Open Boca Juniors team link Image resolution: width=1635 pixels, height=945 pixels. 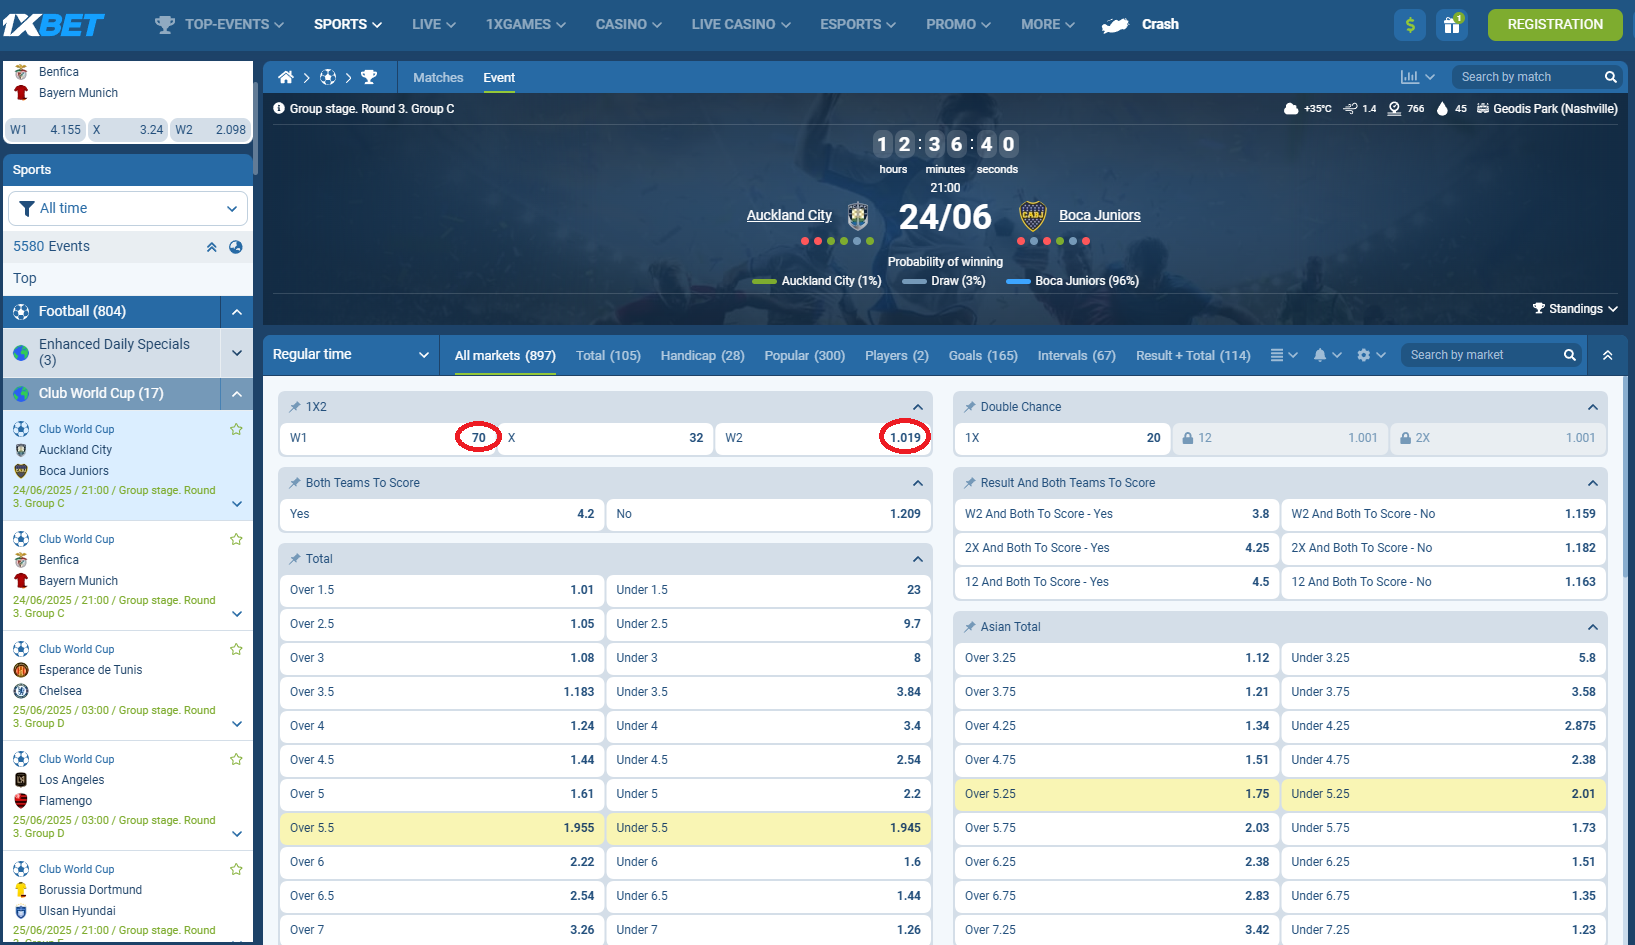pos(1100,215)
